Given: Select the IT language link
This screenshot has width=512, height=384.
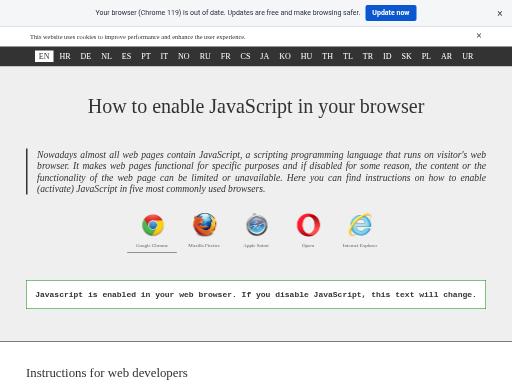Looking at the screenshot, I should tap(164, 56).
